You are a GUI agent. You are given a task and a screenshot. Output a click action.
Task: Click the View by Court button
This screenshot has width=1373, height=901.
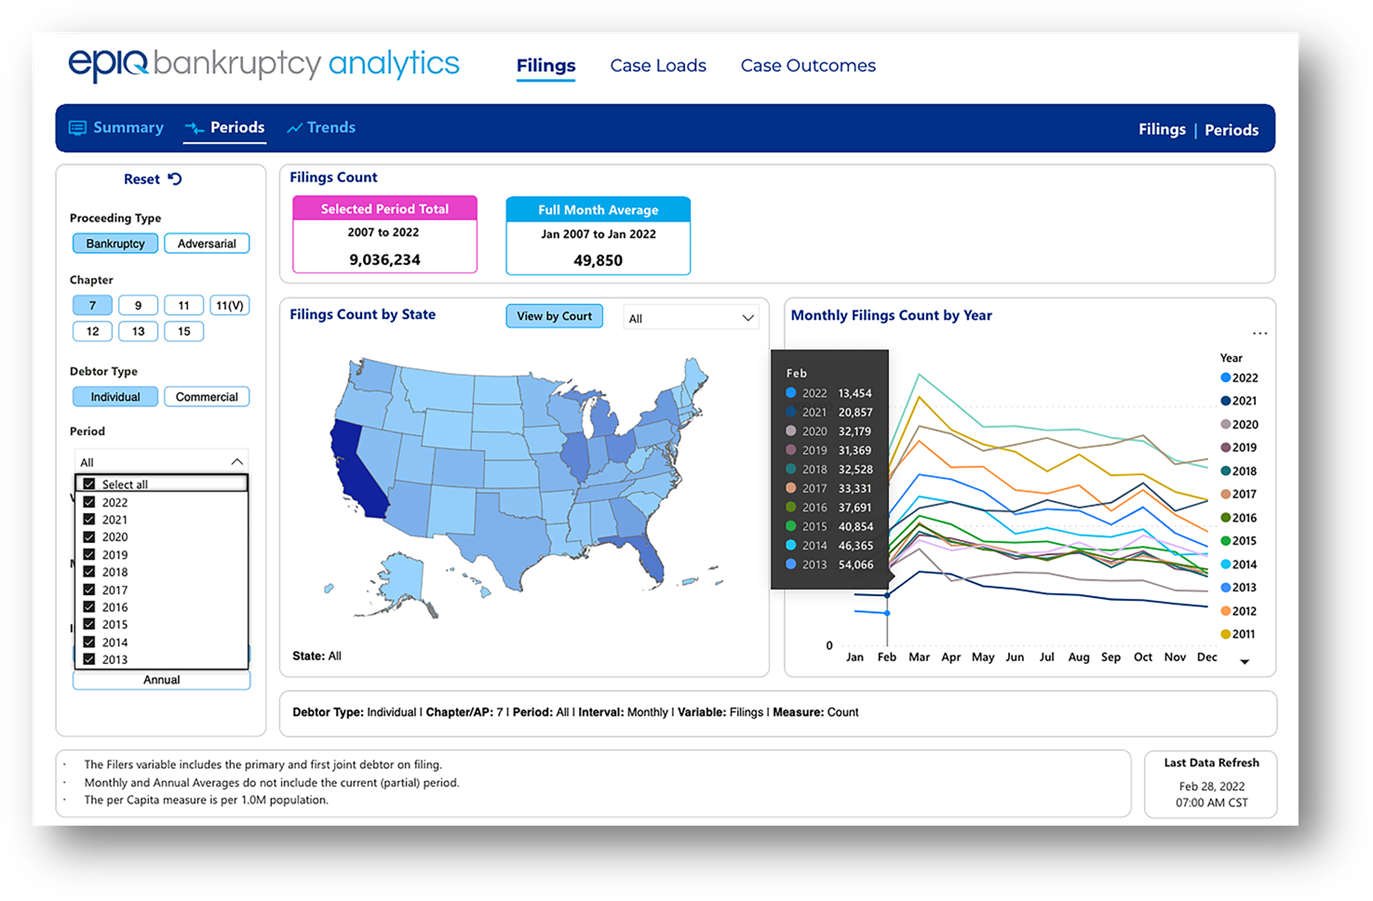554,316
